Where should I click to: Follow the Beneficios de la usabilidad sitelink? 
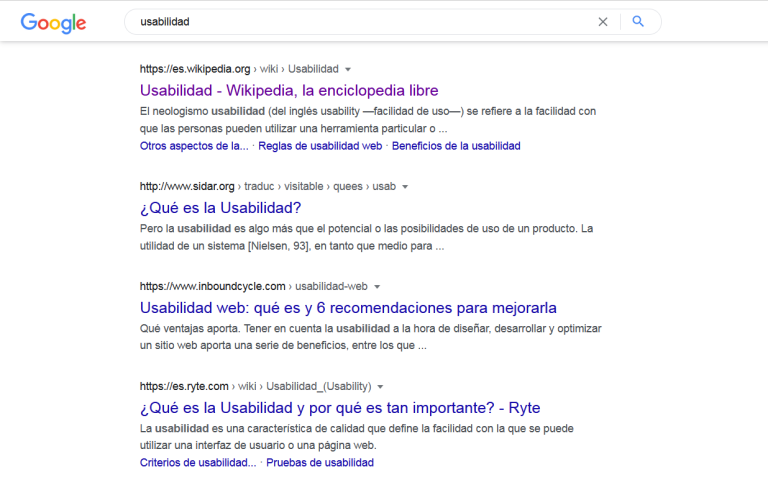[x=456, y=146]
